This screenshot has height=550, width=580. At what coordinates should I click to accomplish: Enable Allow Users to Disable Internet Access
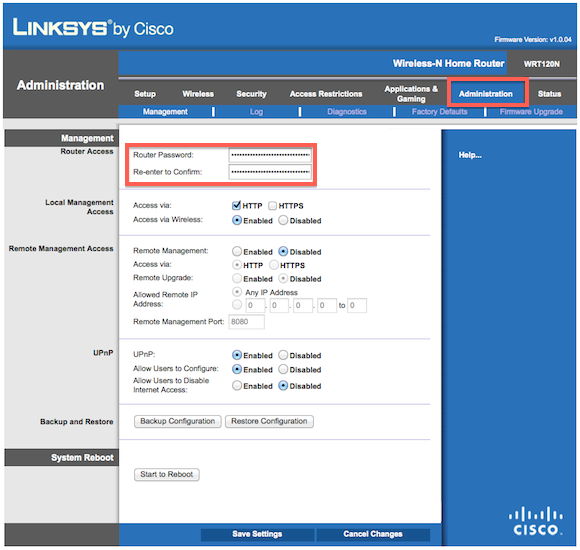point(237,386)
